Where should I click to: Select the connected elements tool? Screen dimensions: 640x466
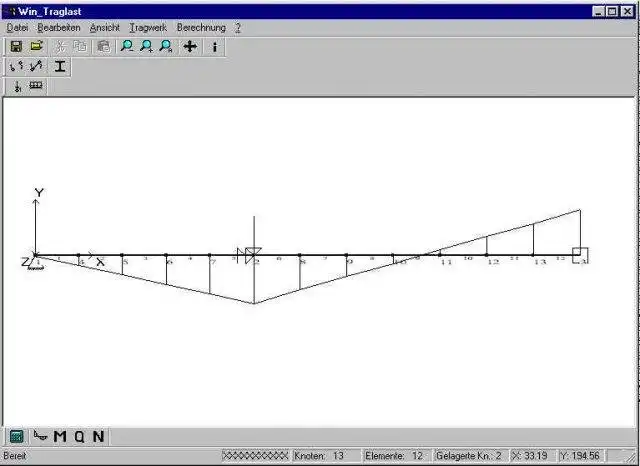point(36,66)
